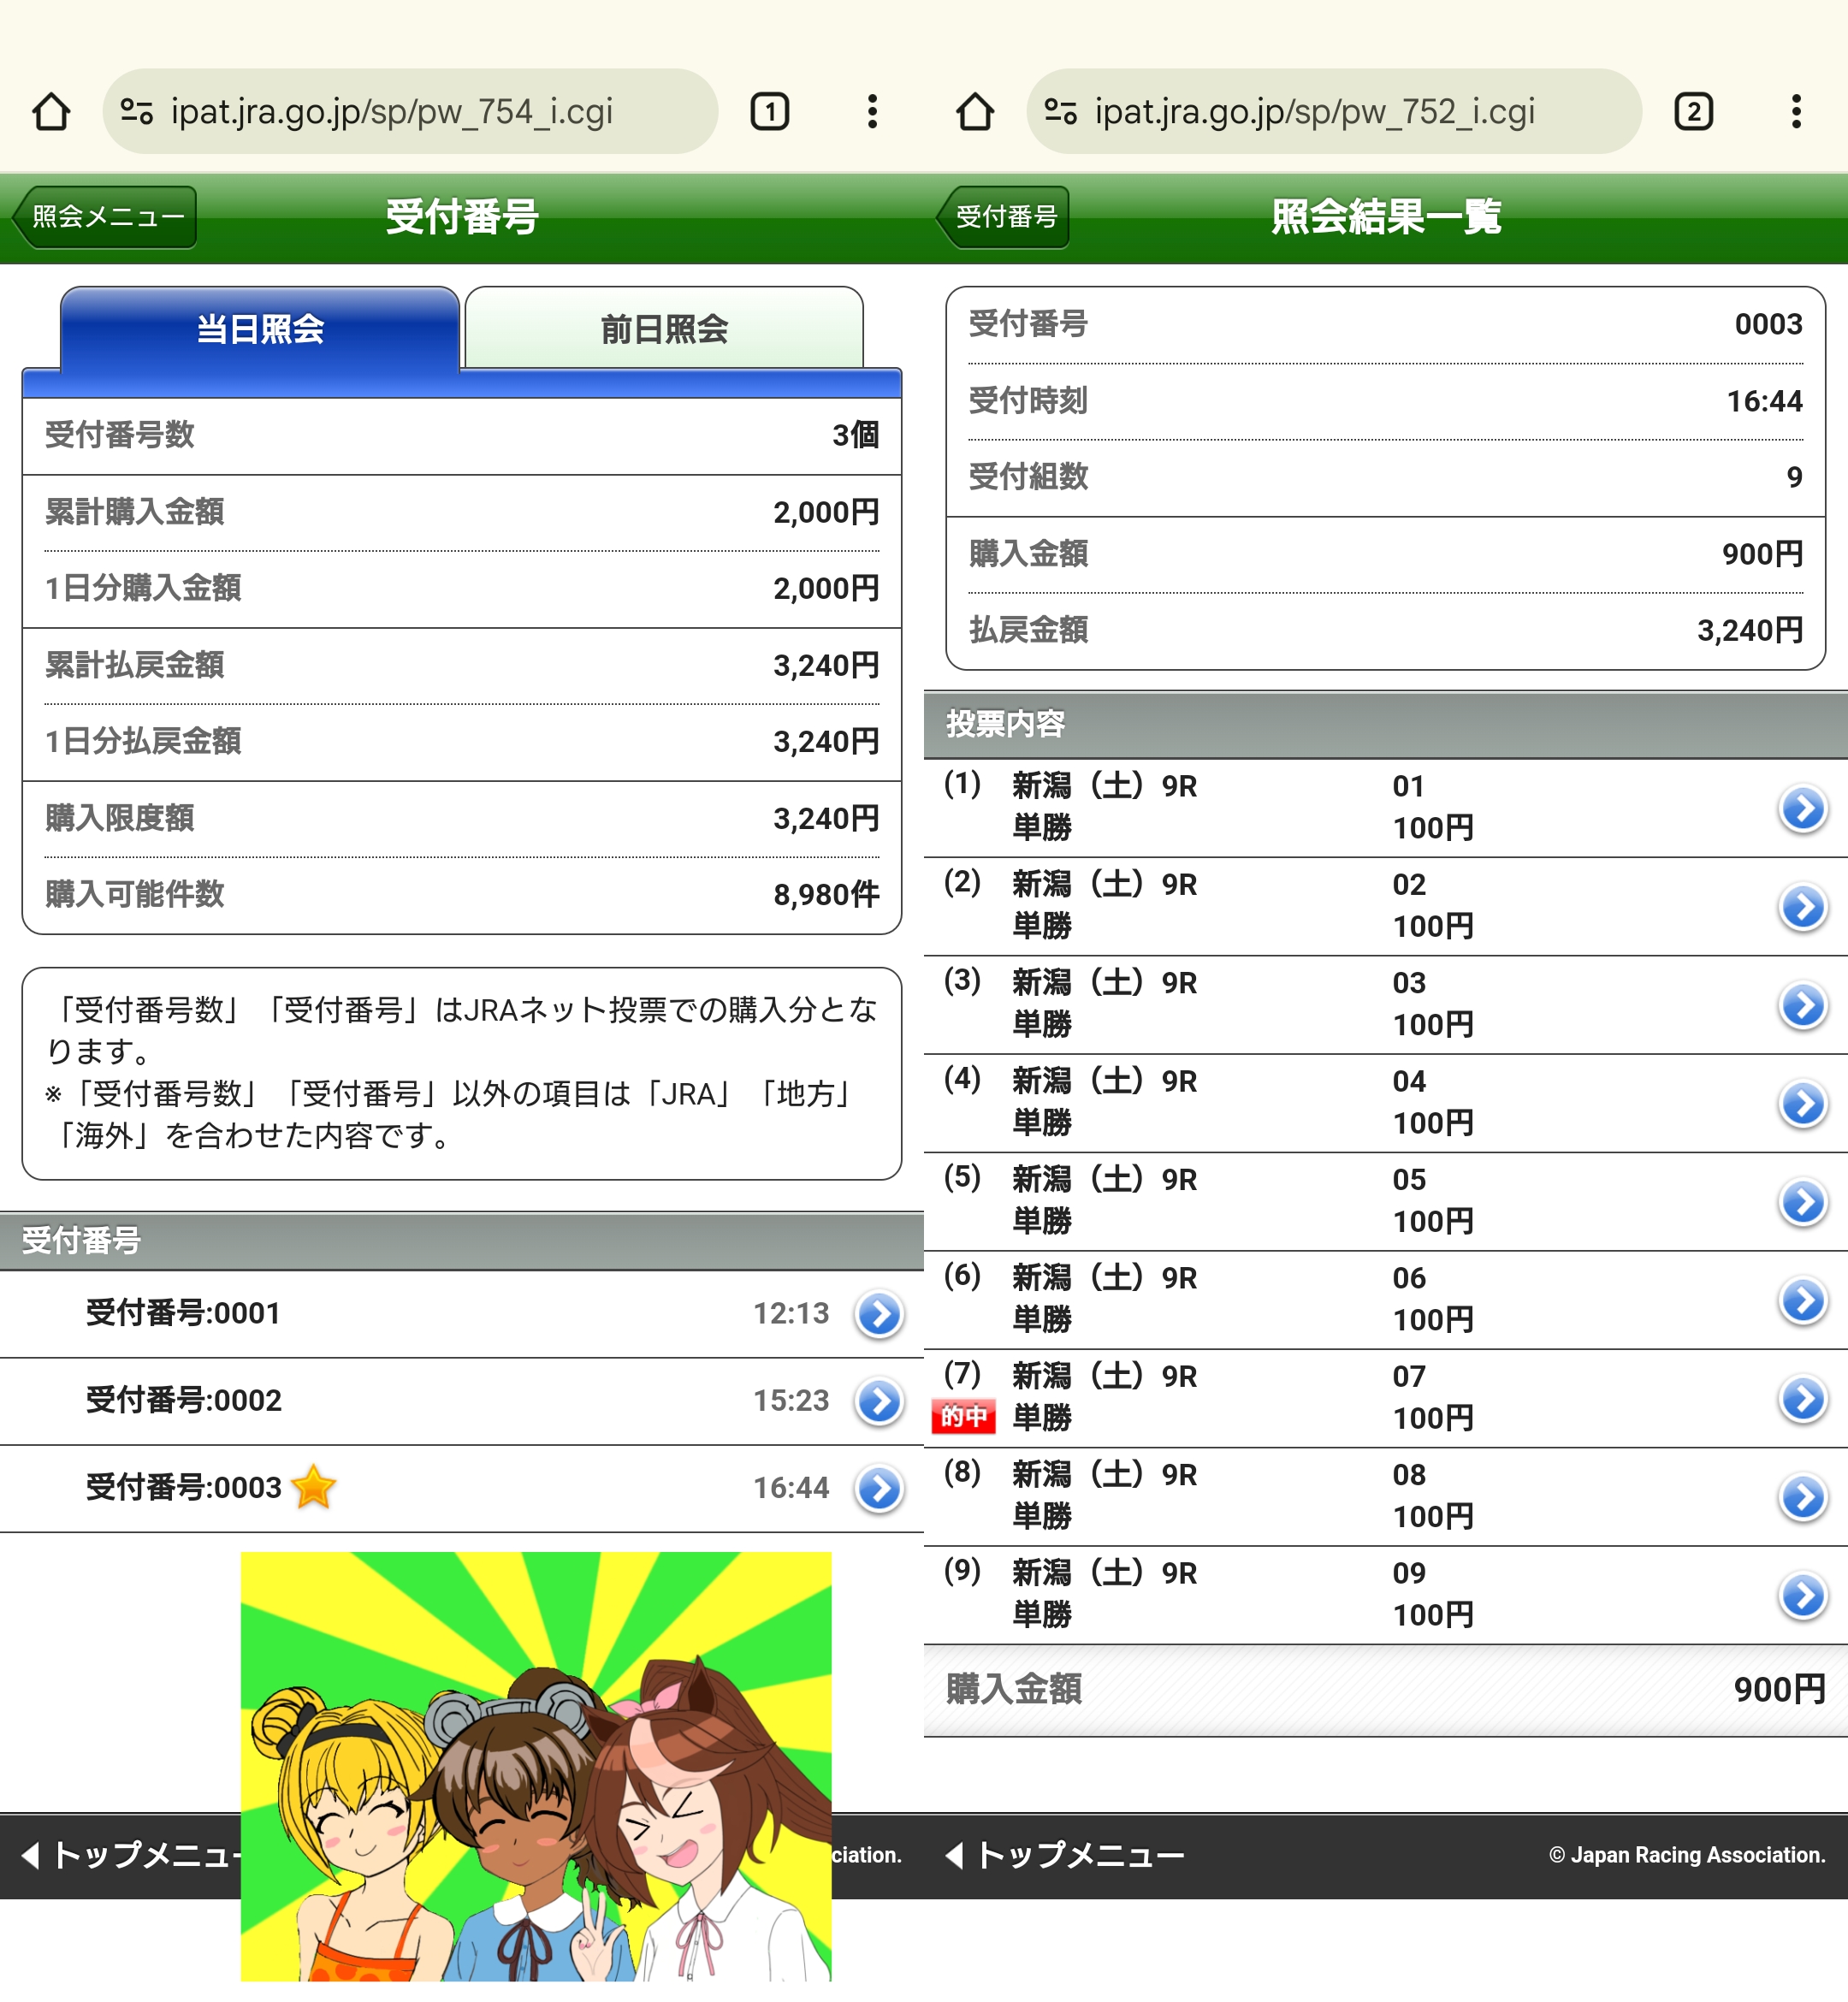Switch to 前日照会 tab
The height and width of the screenshot is (2002, 1848).
[x=664, y=328]
